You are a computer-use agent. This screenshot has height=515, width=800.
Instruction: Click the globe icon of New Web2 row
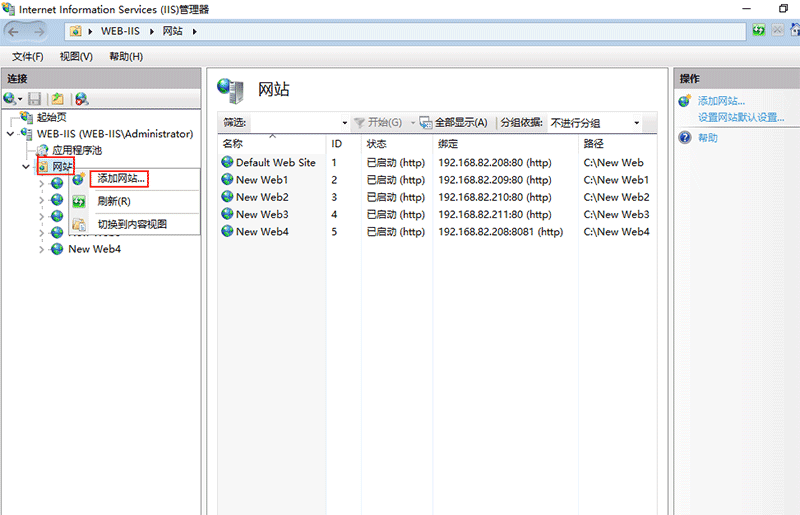tap(227, 197)
